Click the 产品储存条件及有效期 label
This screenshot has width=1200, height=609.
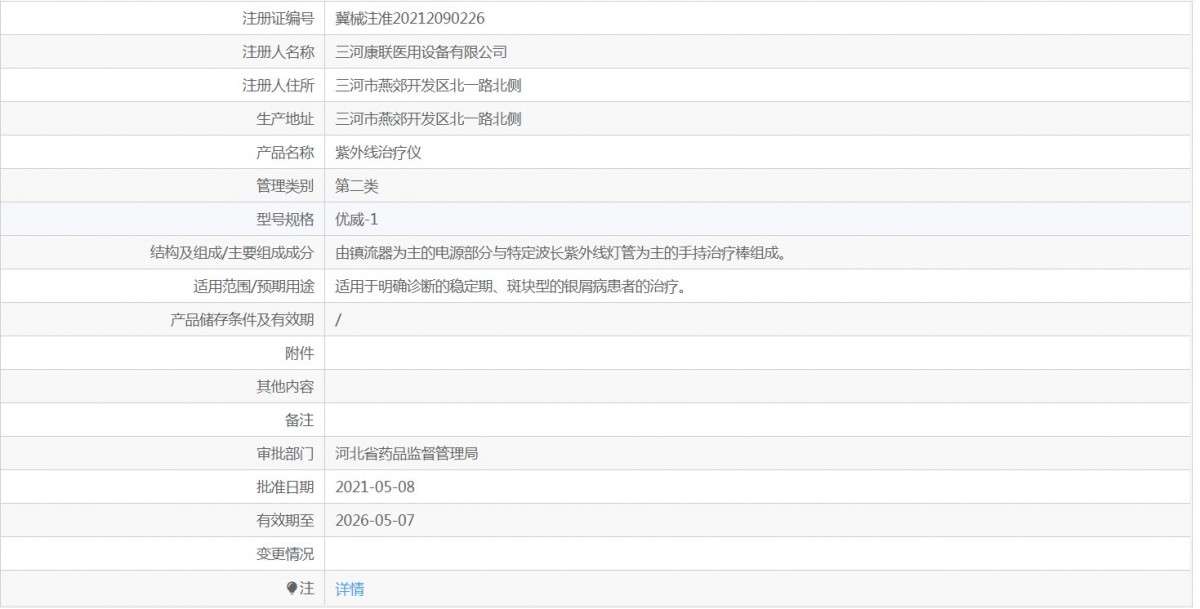(x=243, y=320)
